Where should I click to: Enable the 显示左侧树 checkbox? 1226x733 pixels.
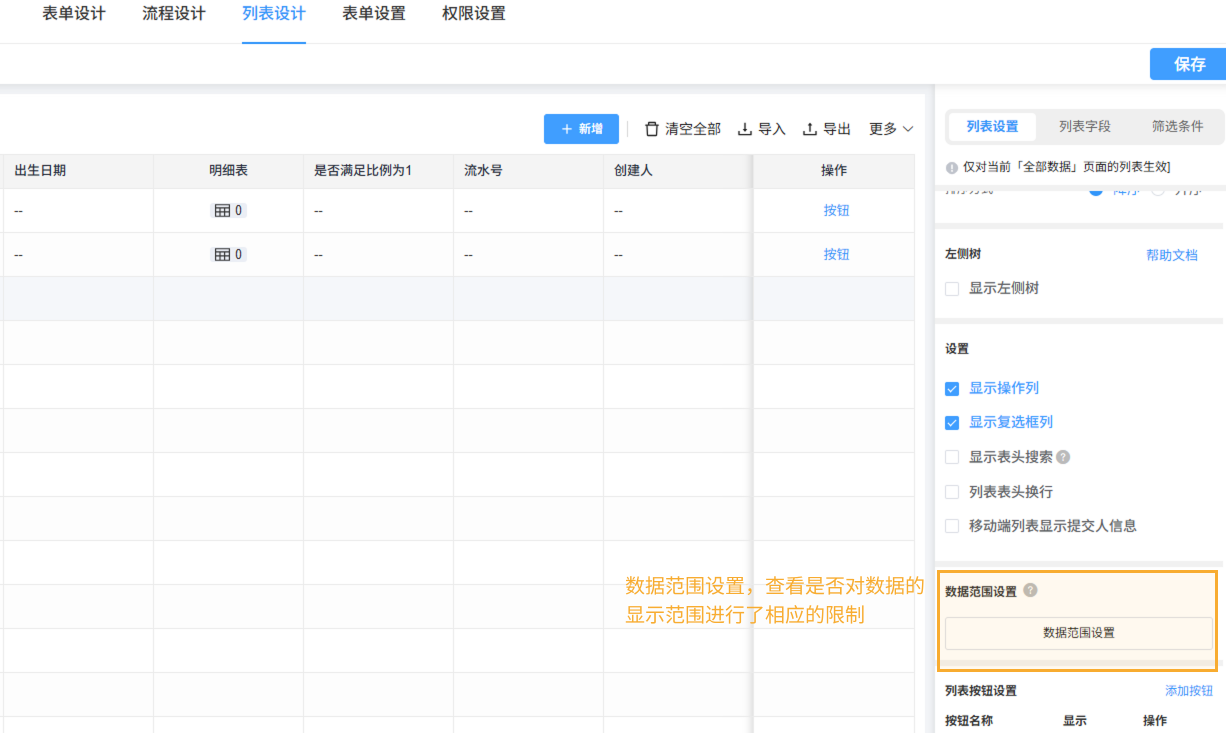tap(952, 288)
